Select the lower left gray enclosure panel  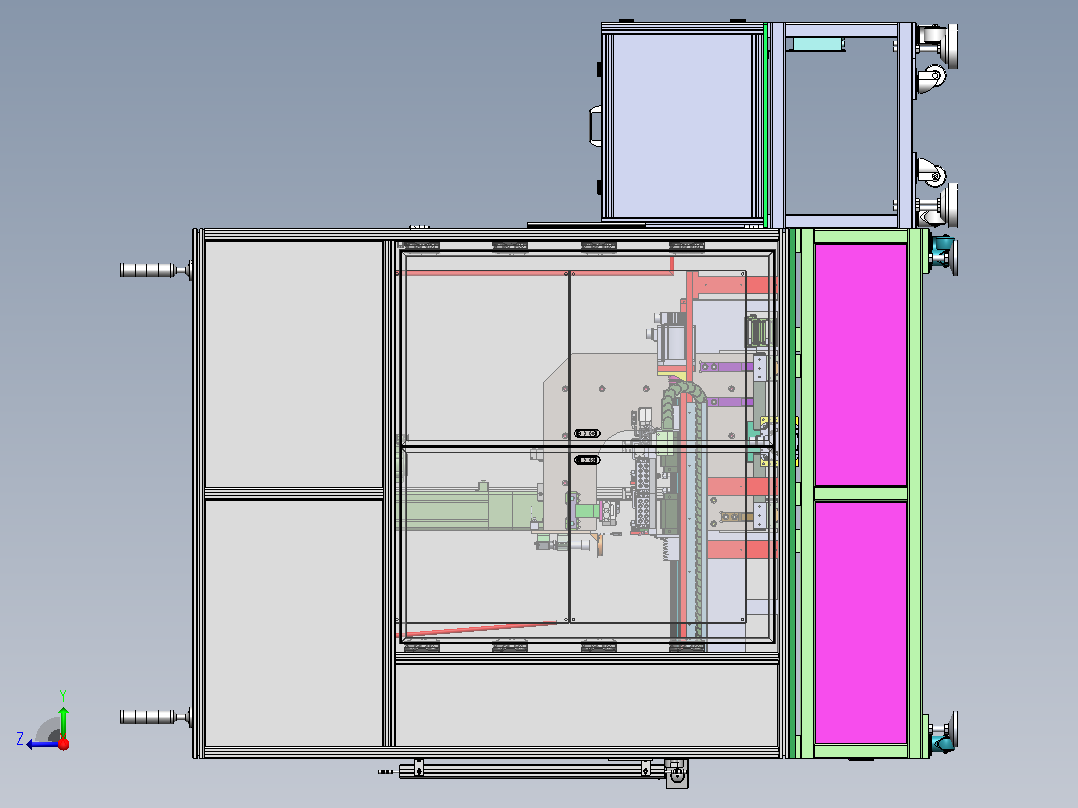(x=294, y=622)
